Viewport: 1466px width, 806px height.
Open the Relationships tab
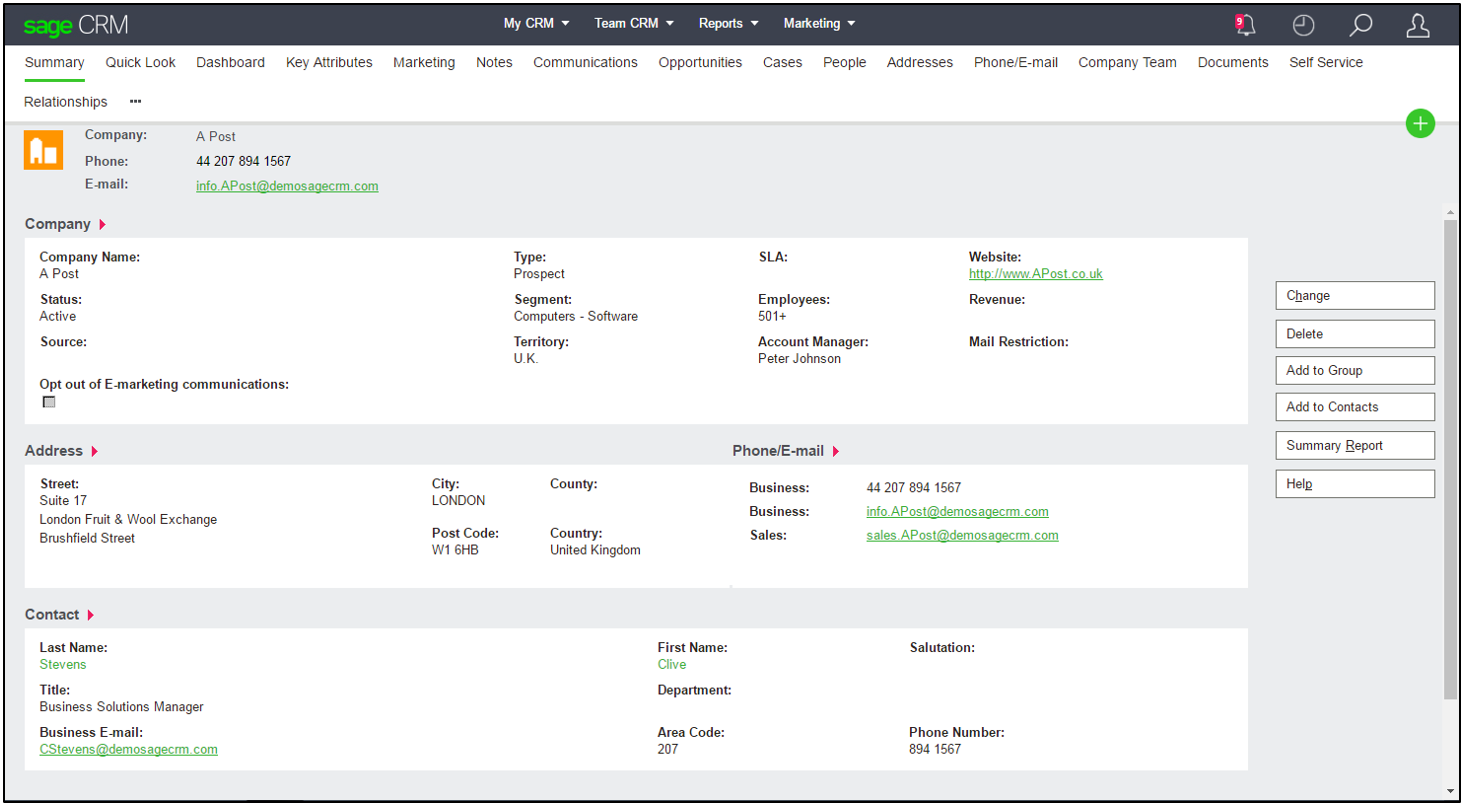[65, 102]
